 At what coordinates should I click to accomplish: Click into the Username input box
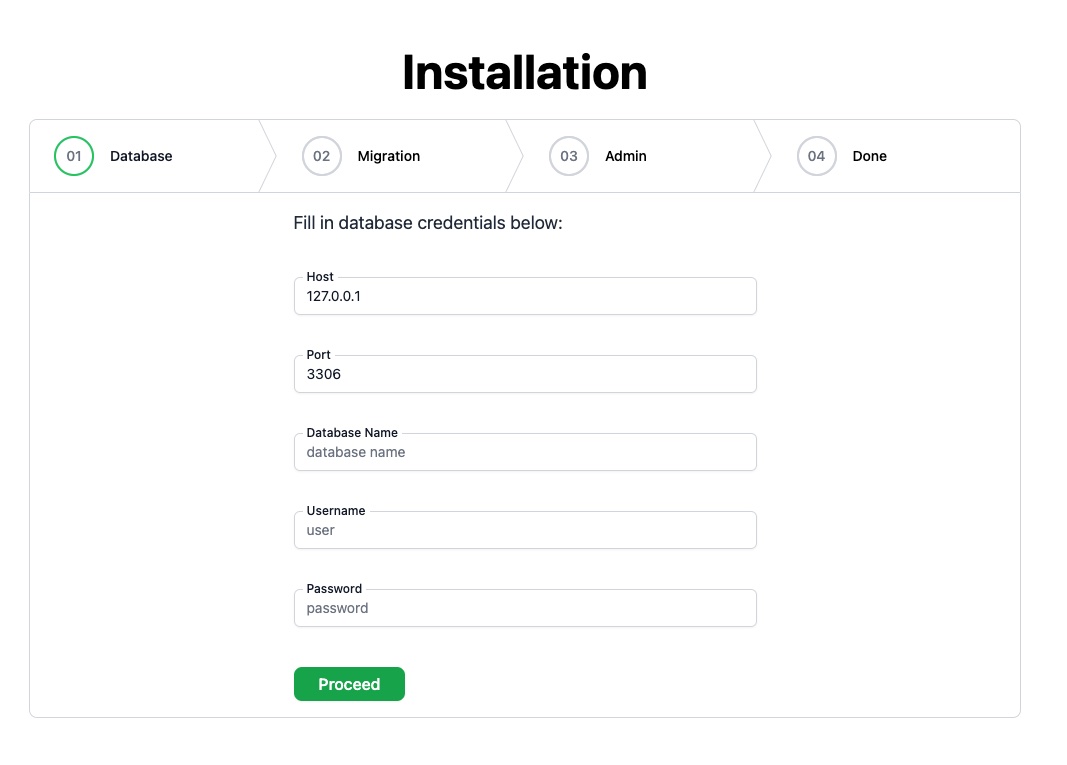525,531
